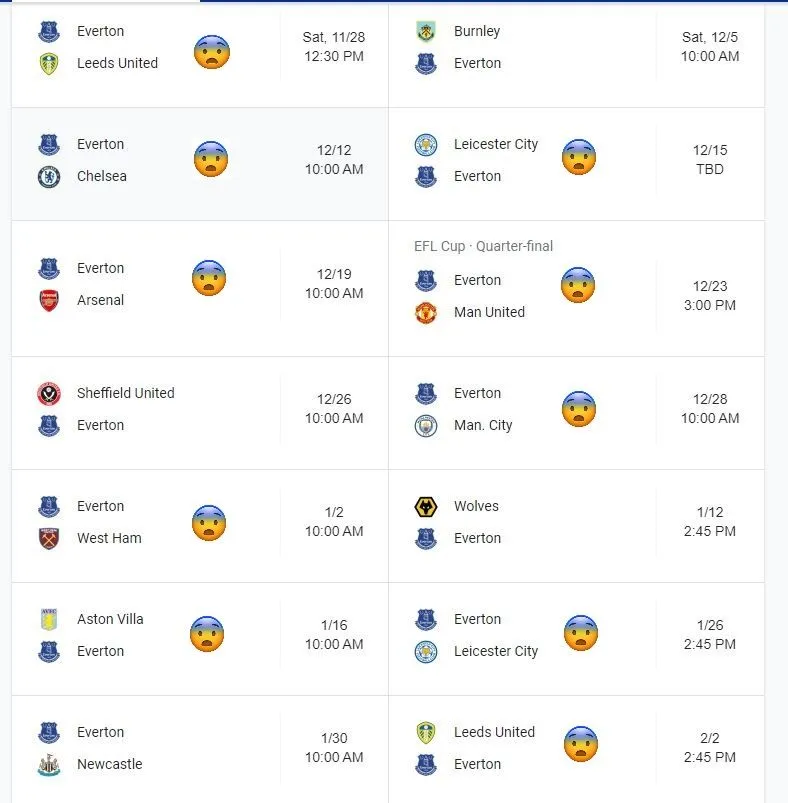
Task: Click the Leeds United club crest
Action: point(48,63)
